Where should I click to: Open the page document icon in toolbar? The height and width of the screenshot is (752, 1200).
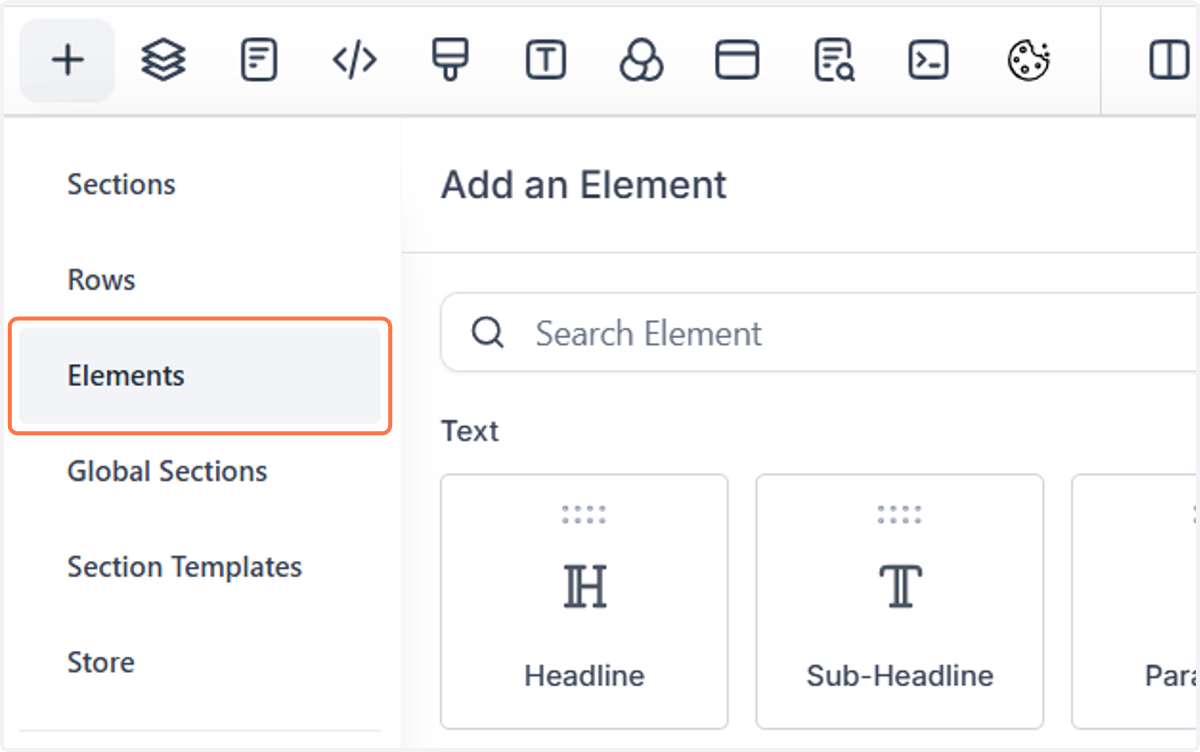point(259,61)
